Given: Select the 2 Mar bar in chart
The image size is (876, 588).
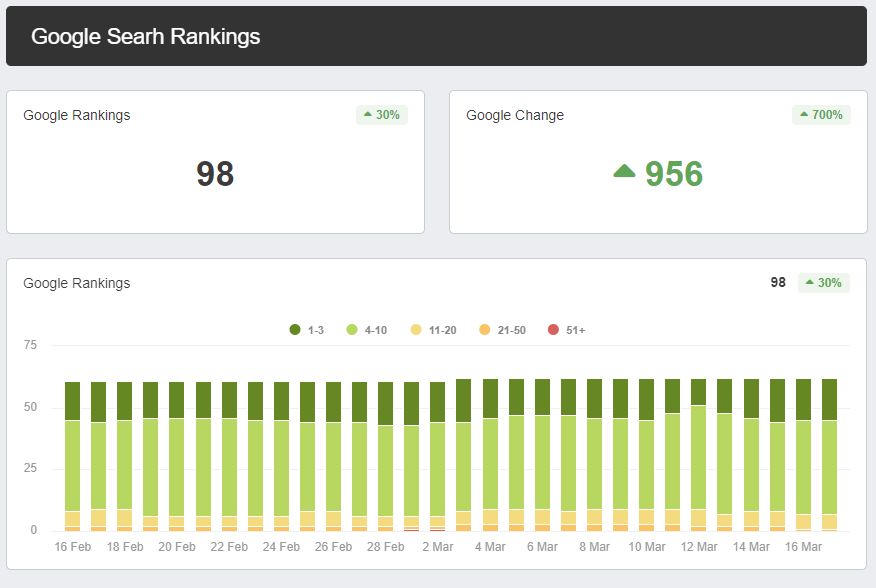Looking at the screenshot, I should [437, 457].
